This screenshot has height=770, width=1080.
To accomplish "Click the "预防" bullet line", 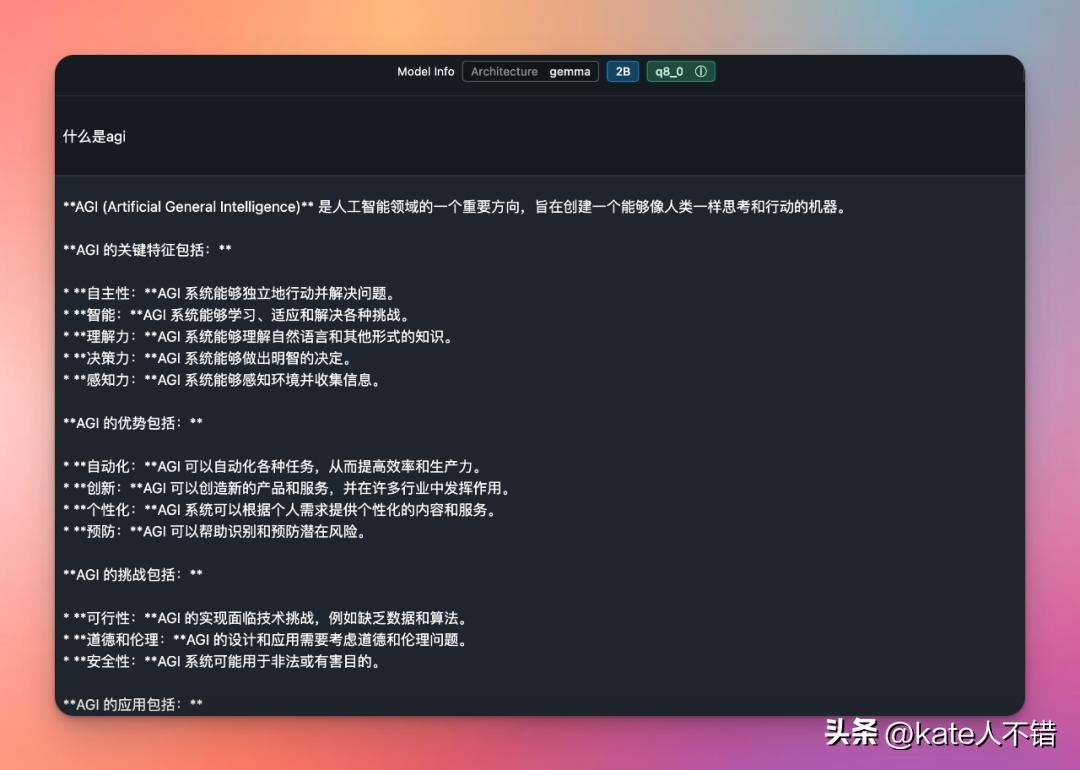I will 214,532.
